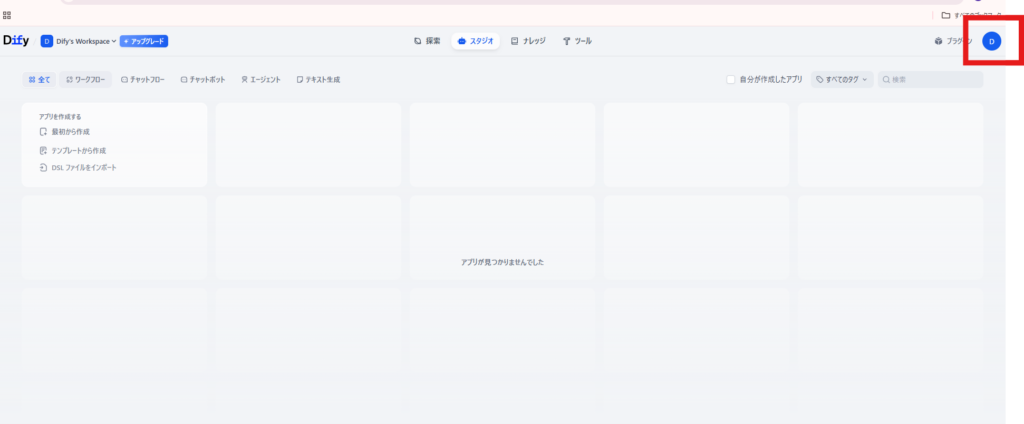Choose 最初から作成 to create app

pyautogui.click(x=70, y=132)
